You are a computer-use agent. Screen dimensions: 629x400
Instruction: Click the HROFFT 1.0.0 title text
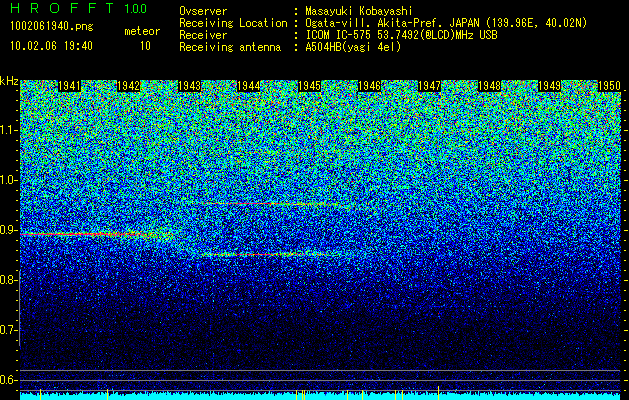[79, 8]
